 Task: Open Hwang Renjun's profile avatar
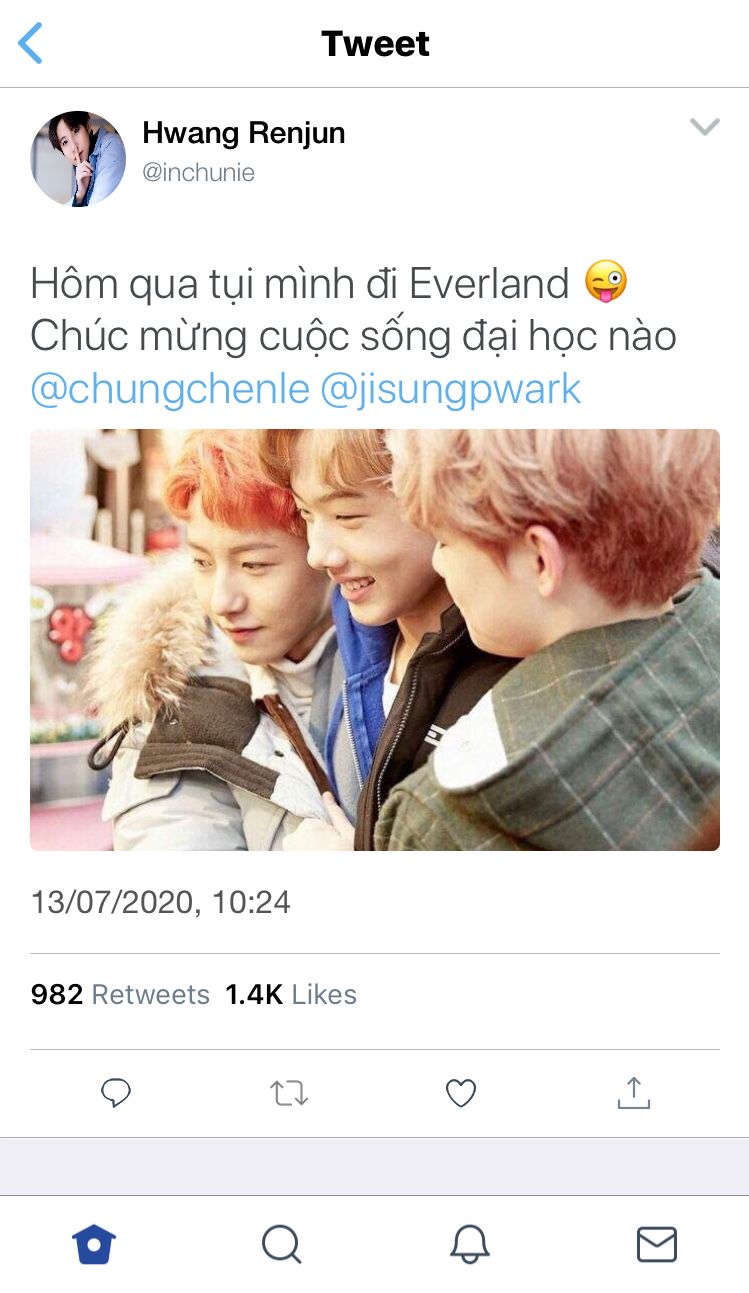click(x=78, y=158)
